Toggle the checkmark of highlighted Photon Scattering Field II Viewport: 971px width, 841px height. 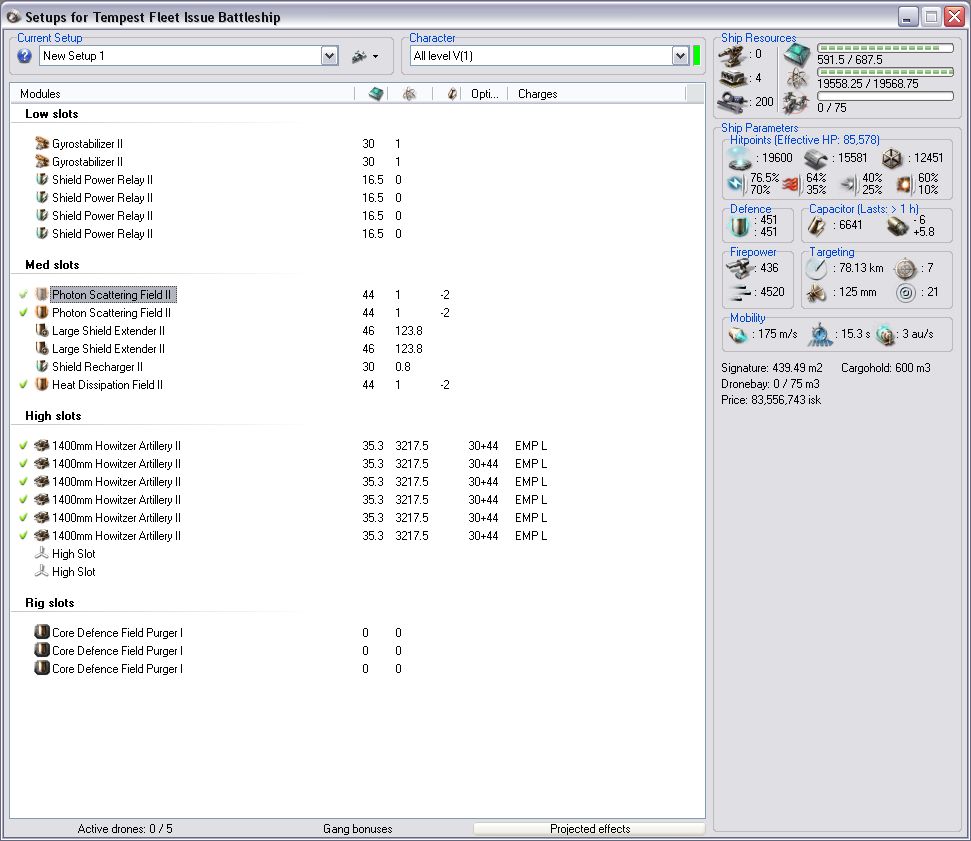24,294
